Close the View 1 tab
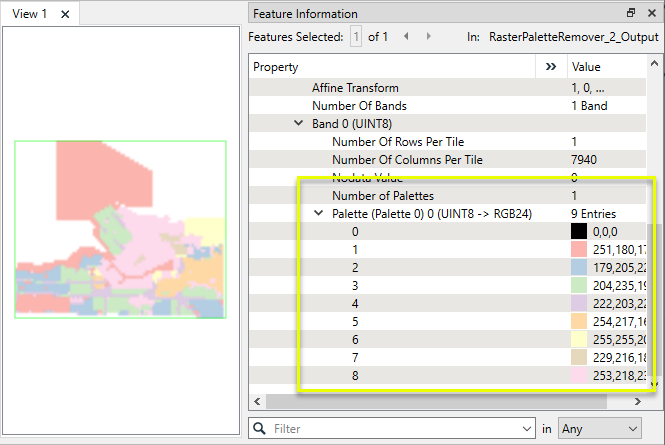The width and height of the screenshot is (665, 445). point(65,15)
